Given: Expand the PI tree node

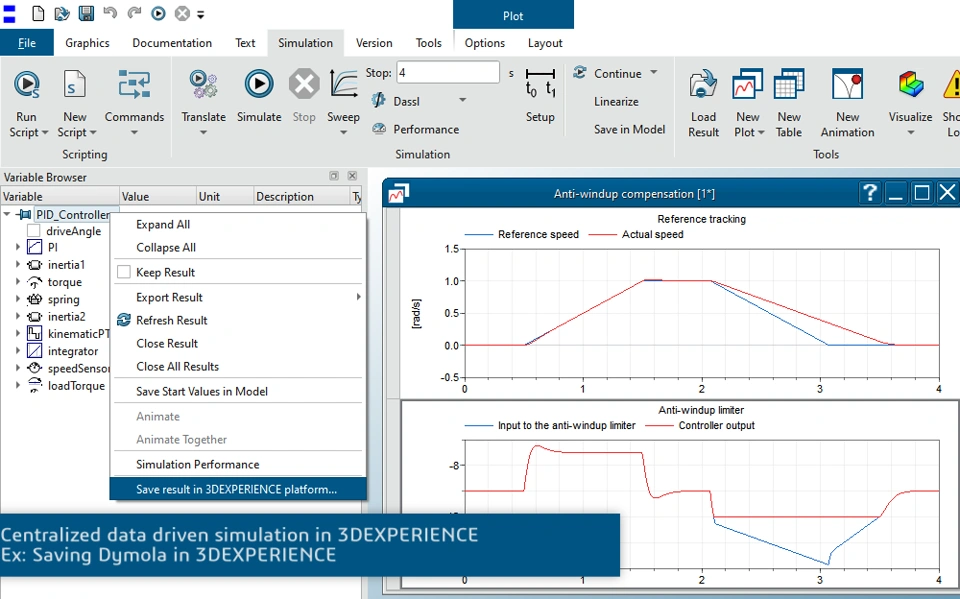Looking at the screenshot, I should pyautogui.click(x=18, y=247).
